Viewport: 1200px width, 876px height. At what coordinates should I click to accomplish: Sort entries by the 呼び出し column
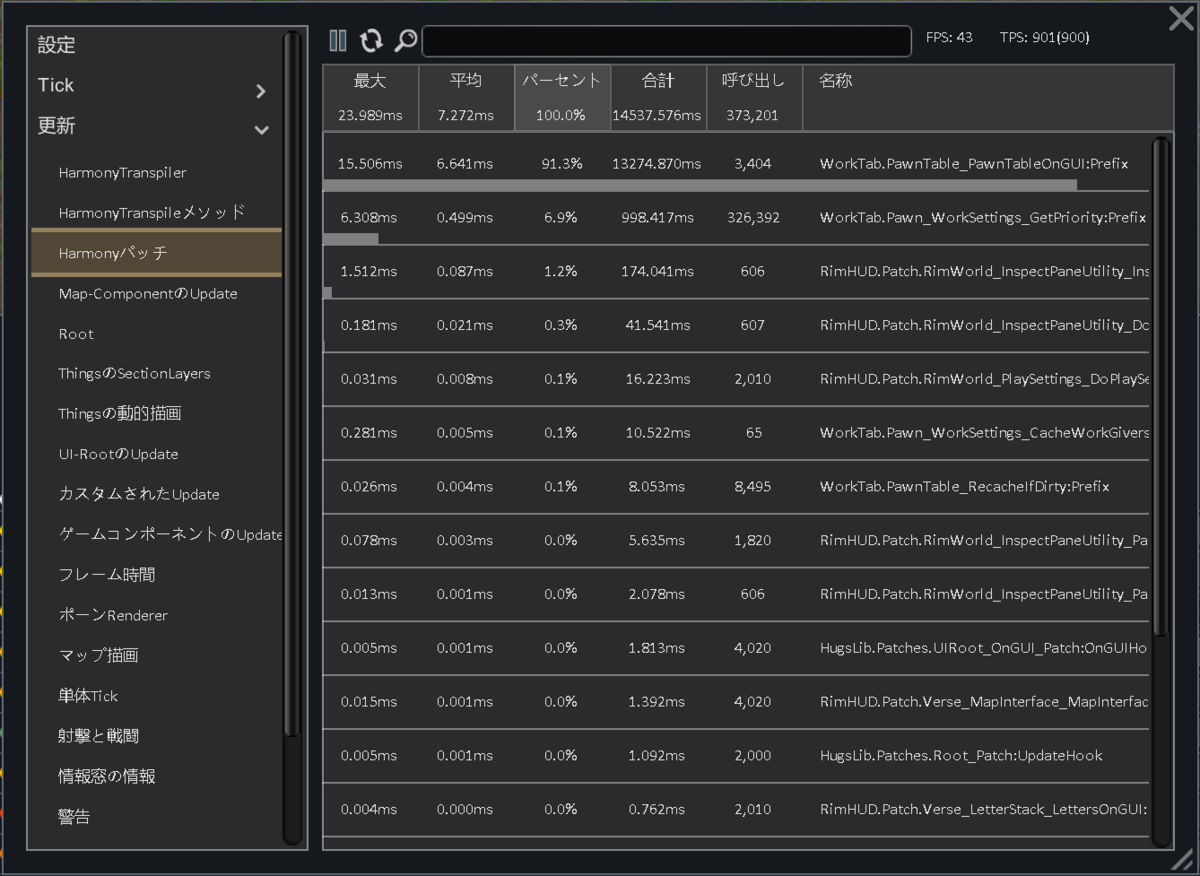click(x=753, y=81)
